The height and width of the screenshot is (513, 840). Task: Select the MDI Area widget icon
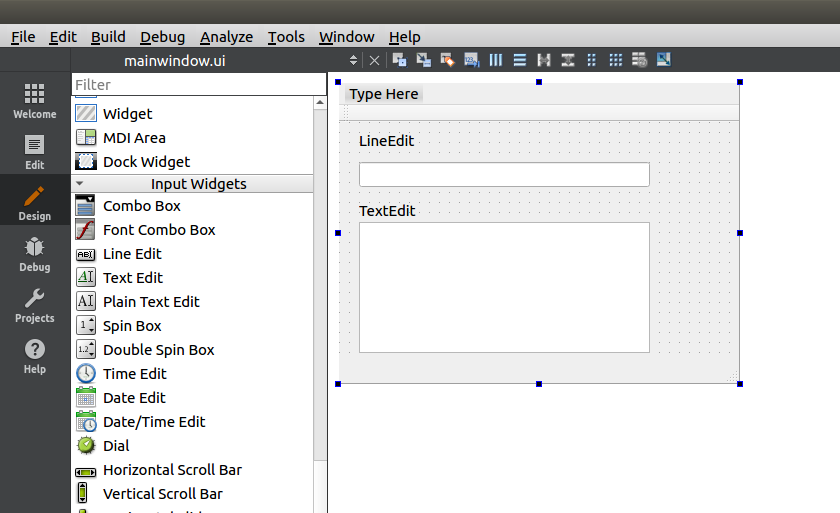coord(86,138)
